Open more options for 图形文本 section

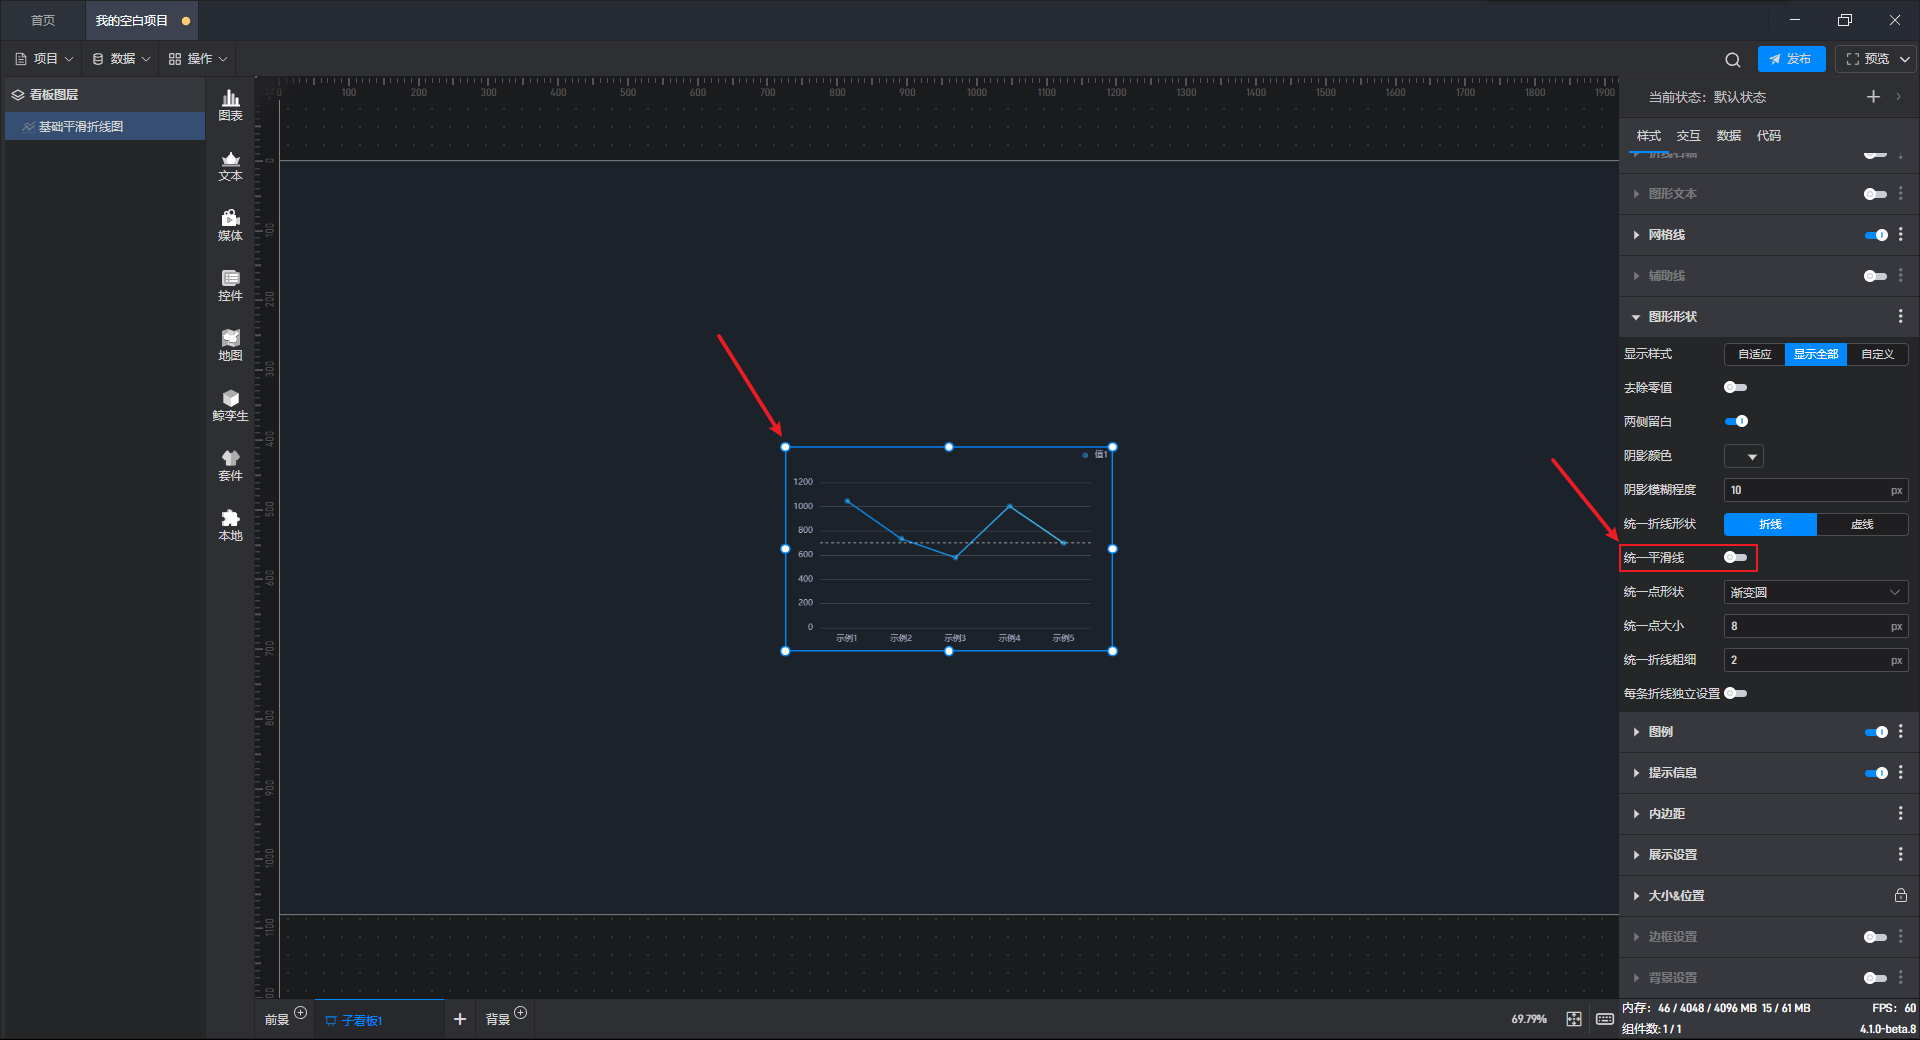pos(1901,193)
